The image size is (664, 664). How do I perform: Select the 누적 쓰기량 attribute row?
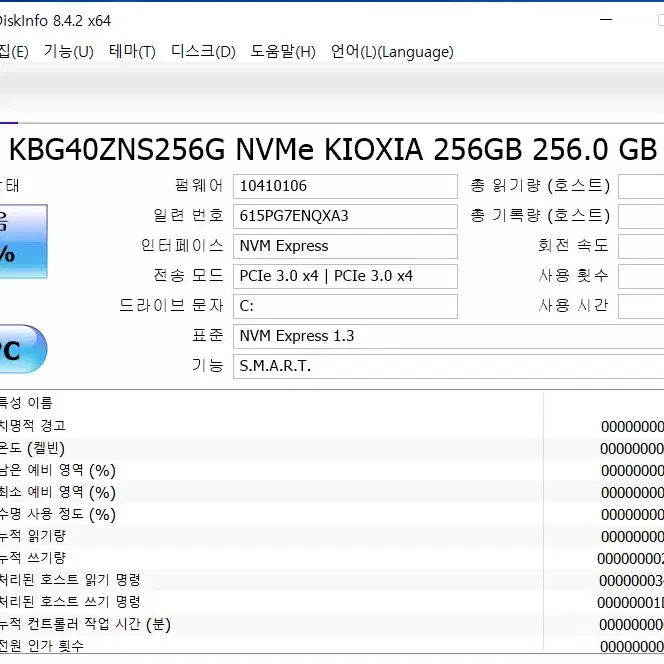332,558
